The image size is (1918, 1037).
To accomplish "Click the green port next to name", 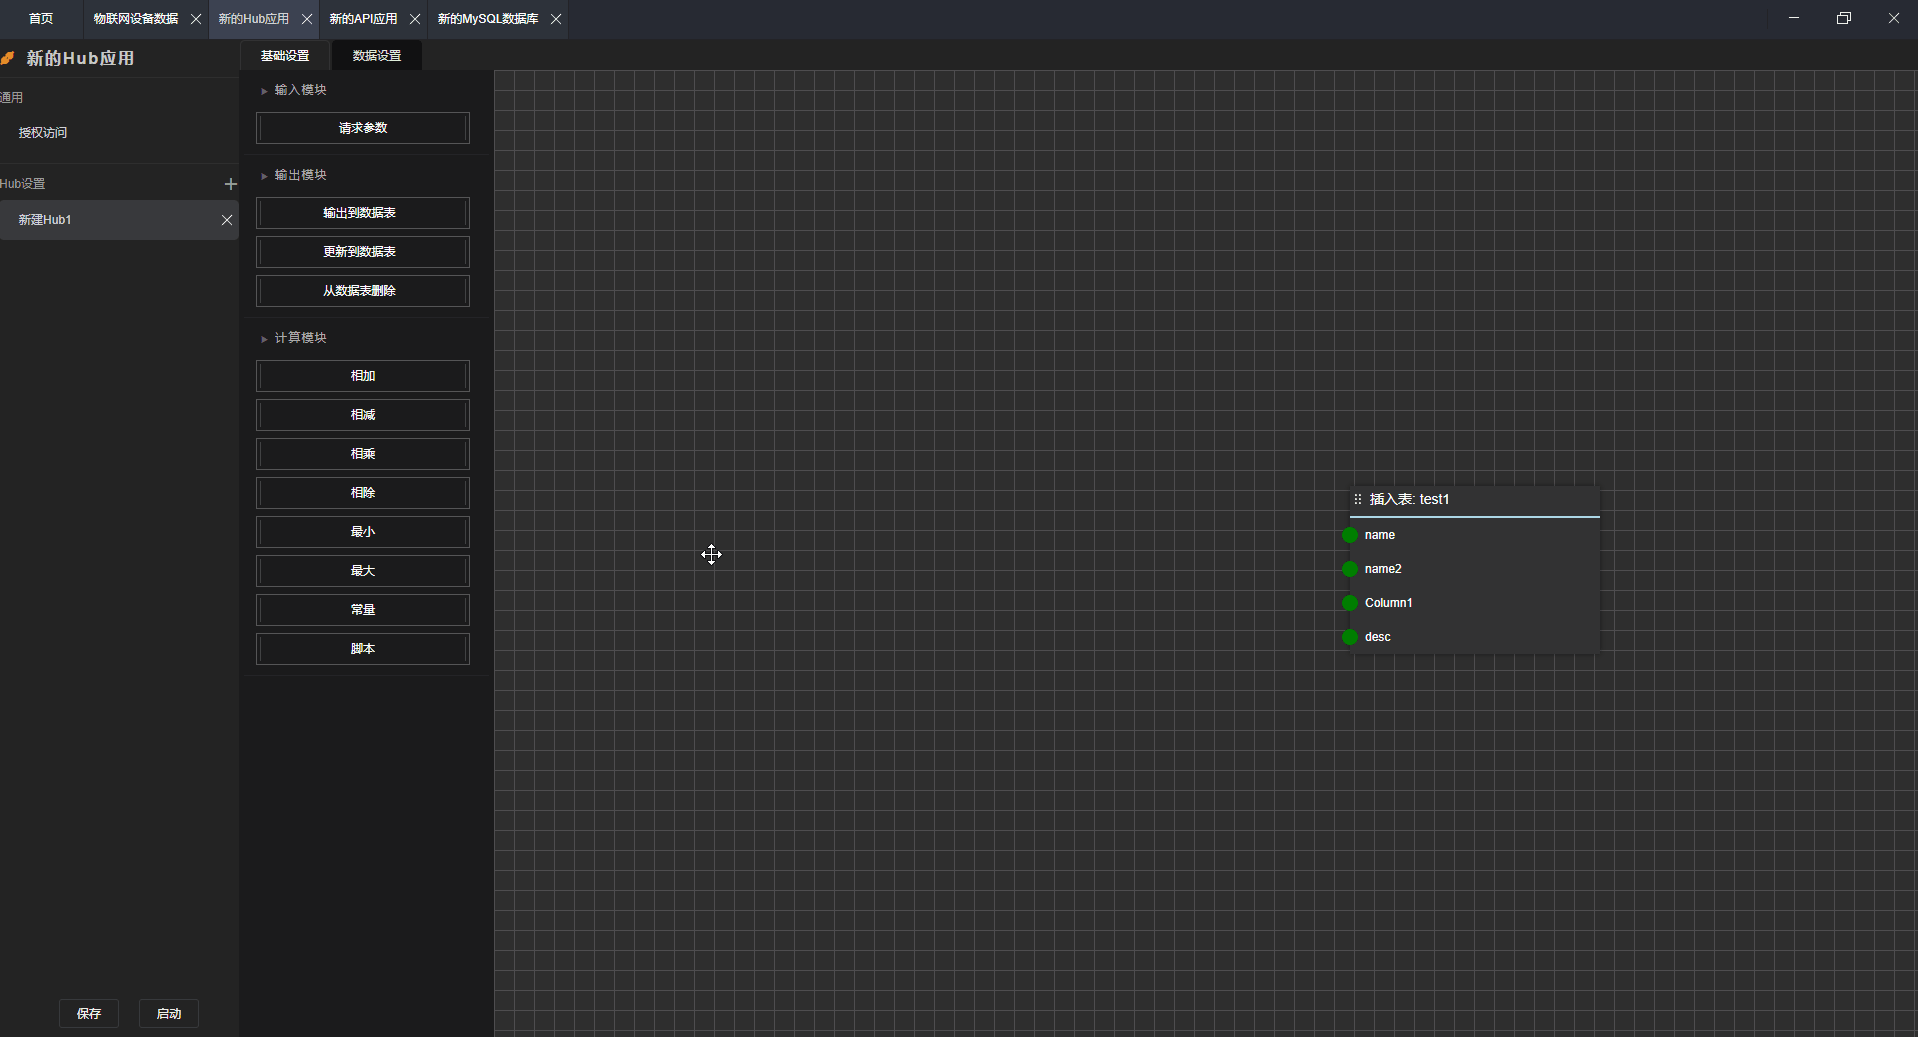I will pyautogui.click(x=1350, y=535).
